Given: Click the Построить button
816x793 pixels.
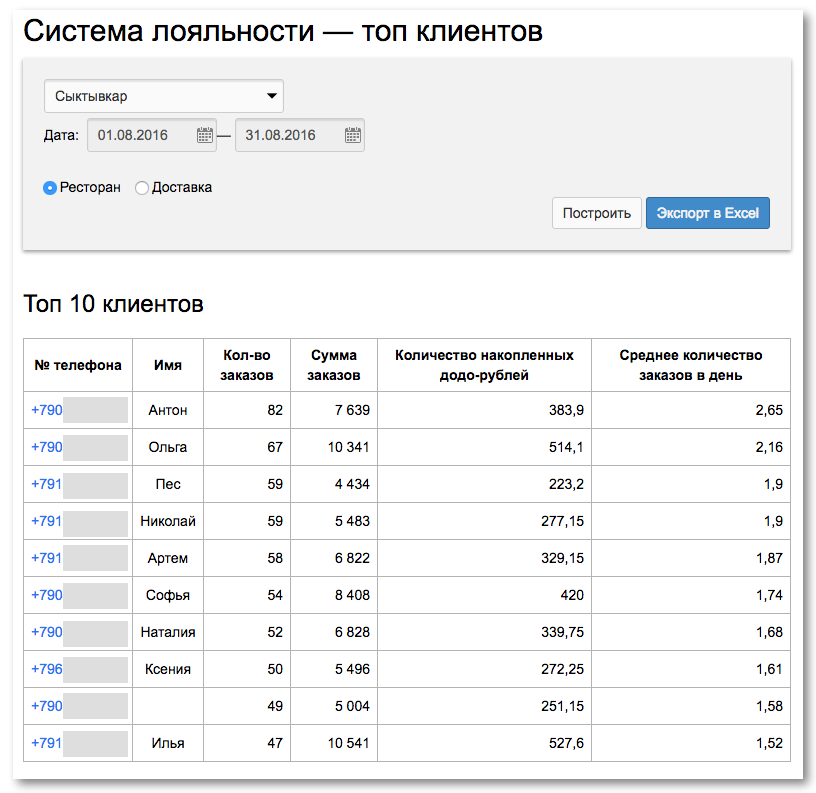Looking at the screenshot, I should (596, 213).
